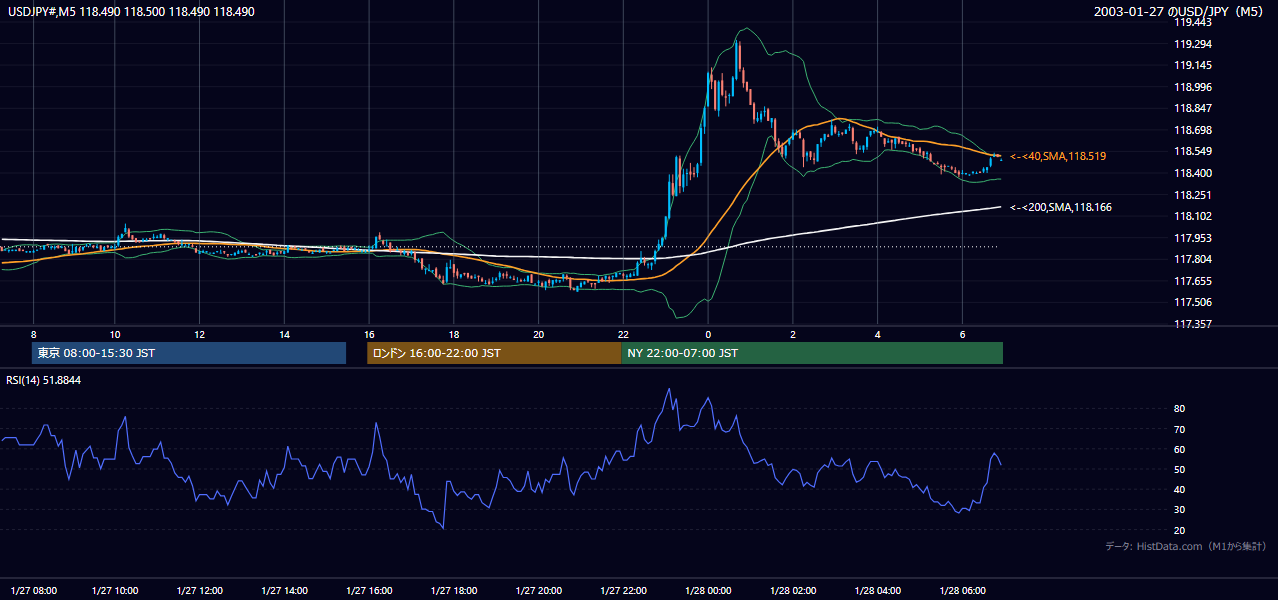Click the RSI(14) 51.8844 indicator label
Viewport: 1278px width, 600px height.
44,380
